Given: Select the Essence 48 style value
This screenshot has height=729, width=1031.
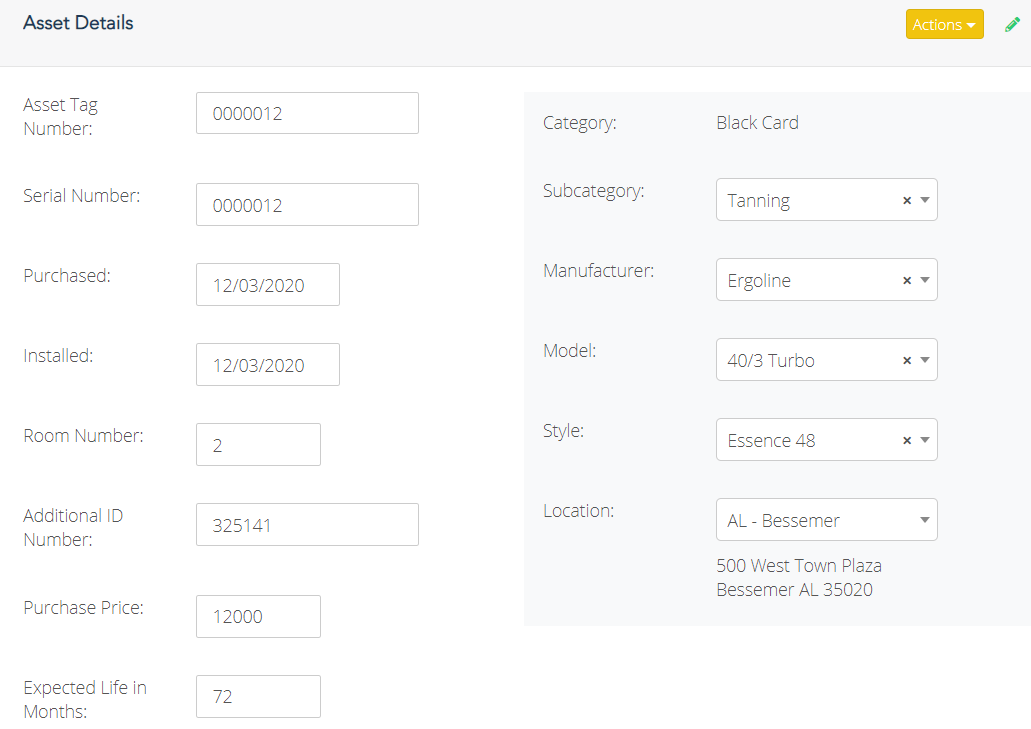Looking at the screenshot, I should [771, 440].
